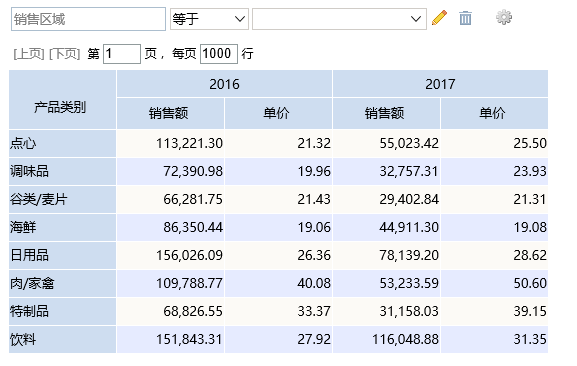Click the value 72,390.98
This screenshot has width=577, height=366.
click(193, 171)
